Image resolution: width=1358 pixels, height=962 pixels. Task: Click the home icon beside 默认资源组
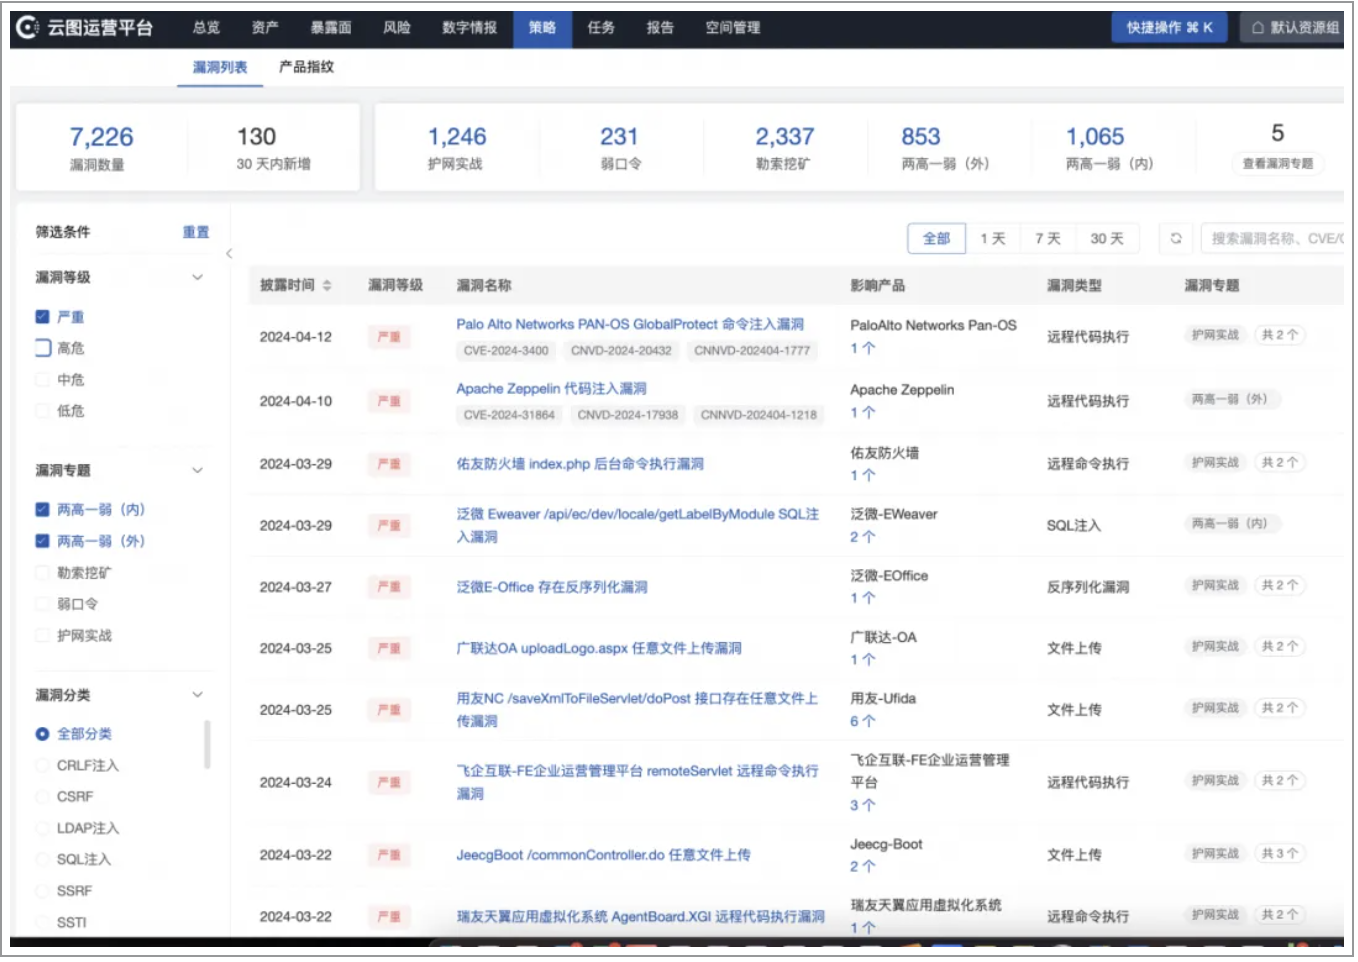click(1256, 27)
